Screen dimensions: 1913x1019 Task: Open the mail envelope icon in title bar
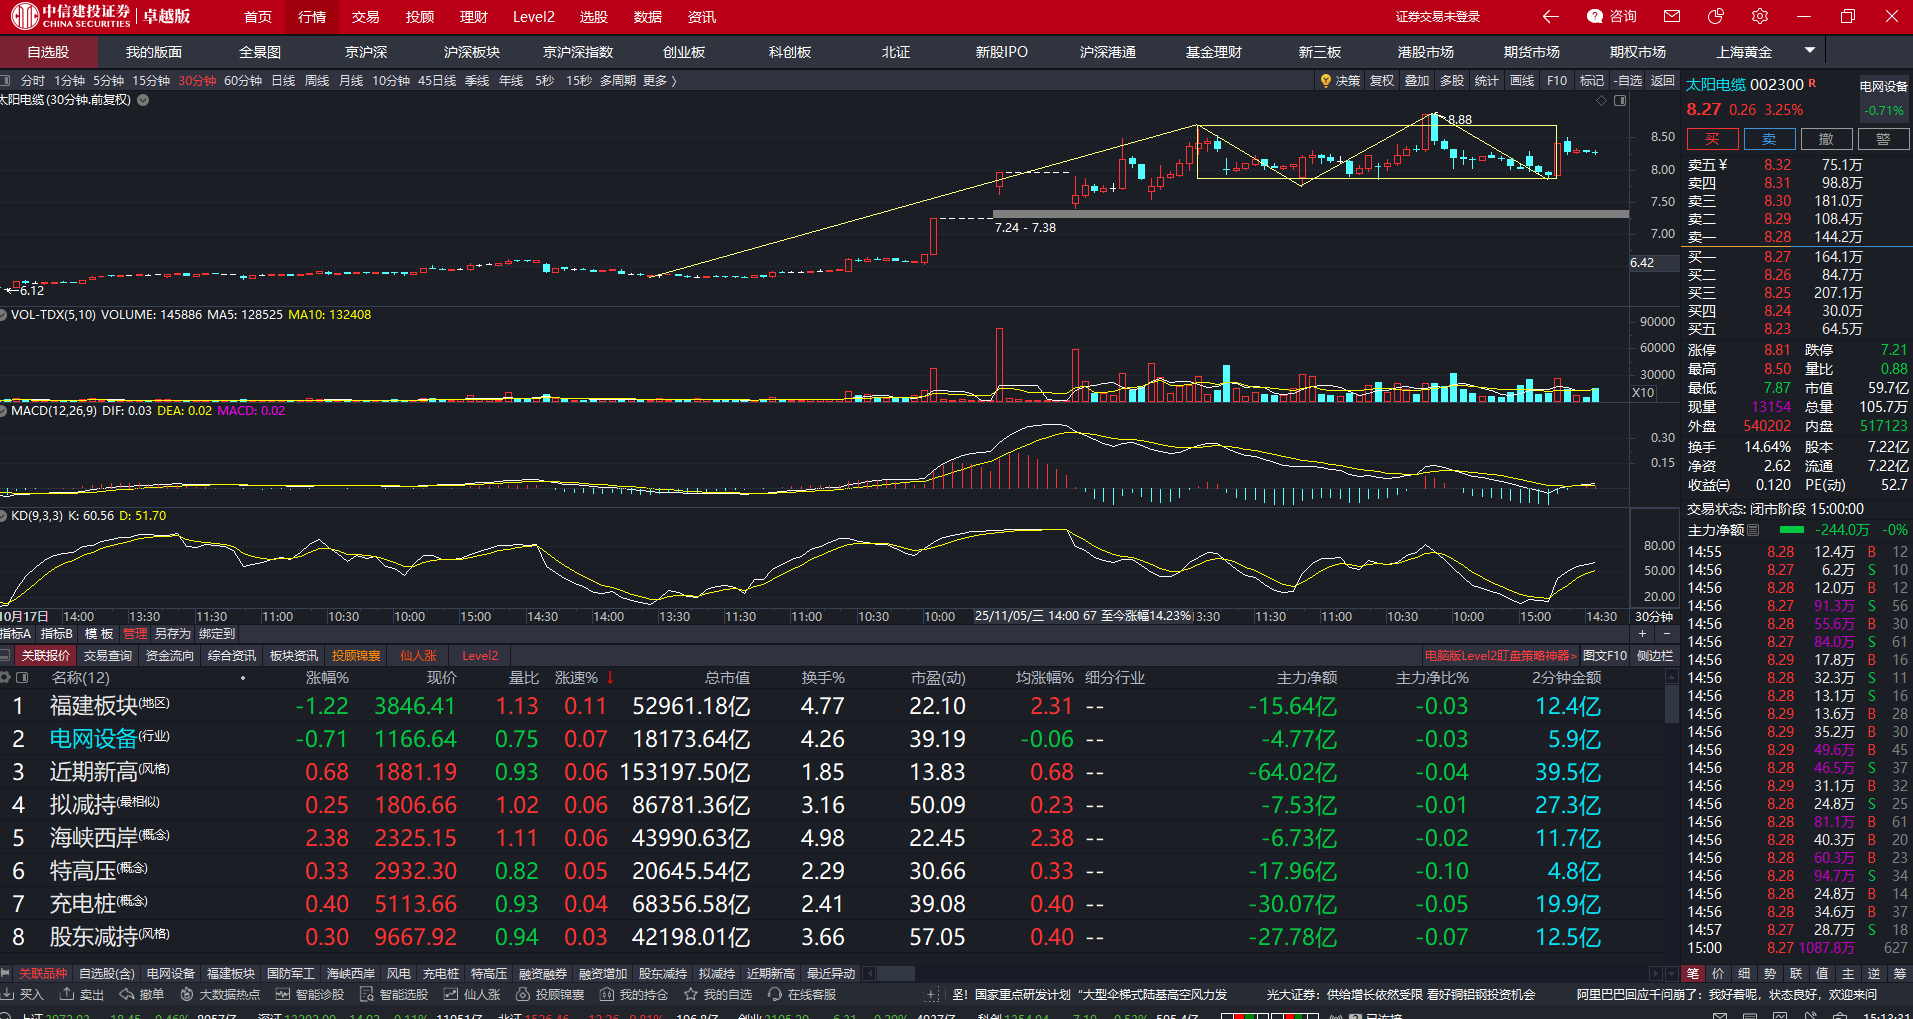pos(1672,16)
